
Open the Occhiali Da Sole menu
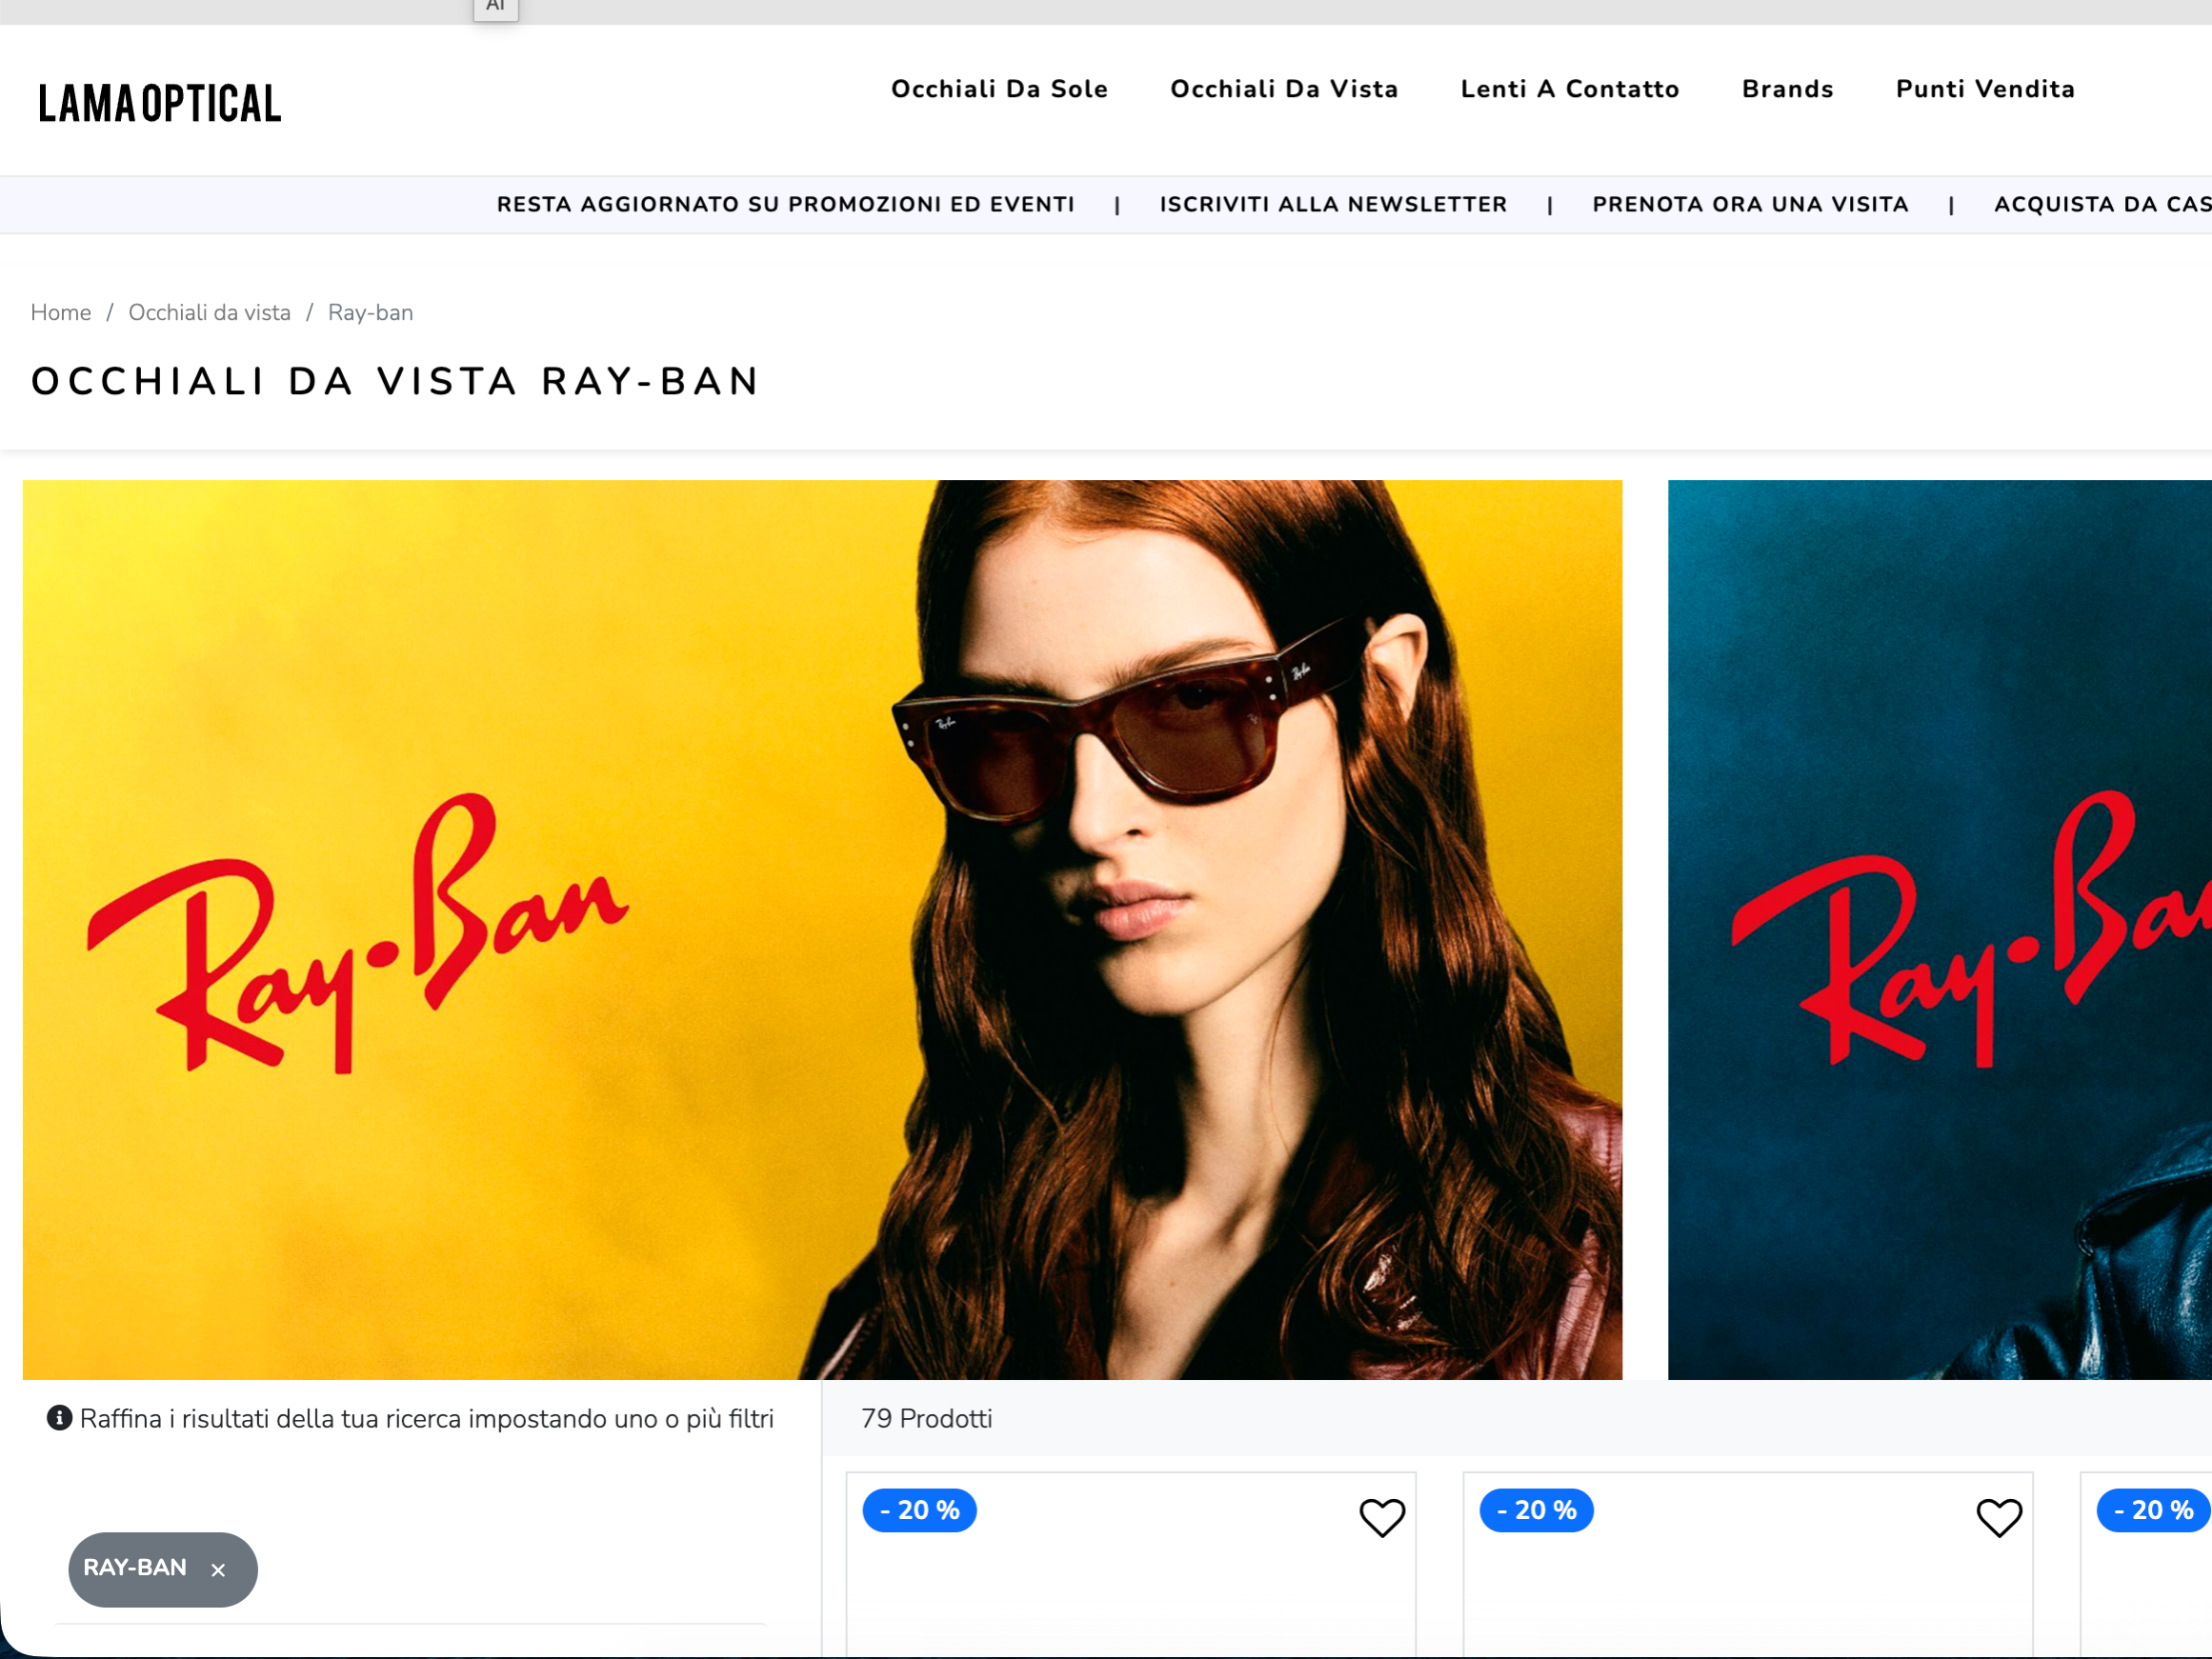pos(999,89)
